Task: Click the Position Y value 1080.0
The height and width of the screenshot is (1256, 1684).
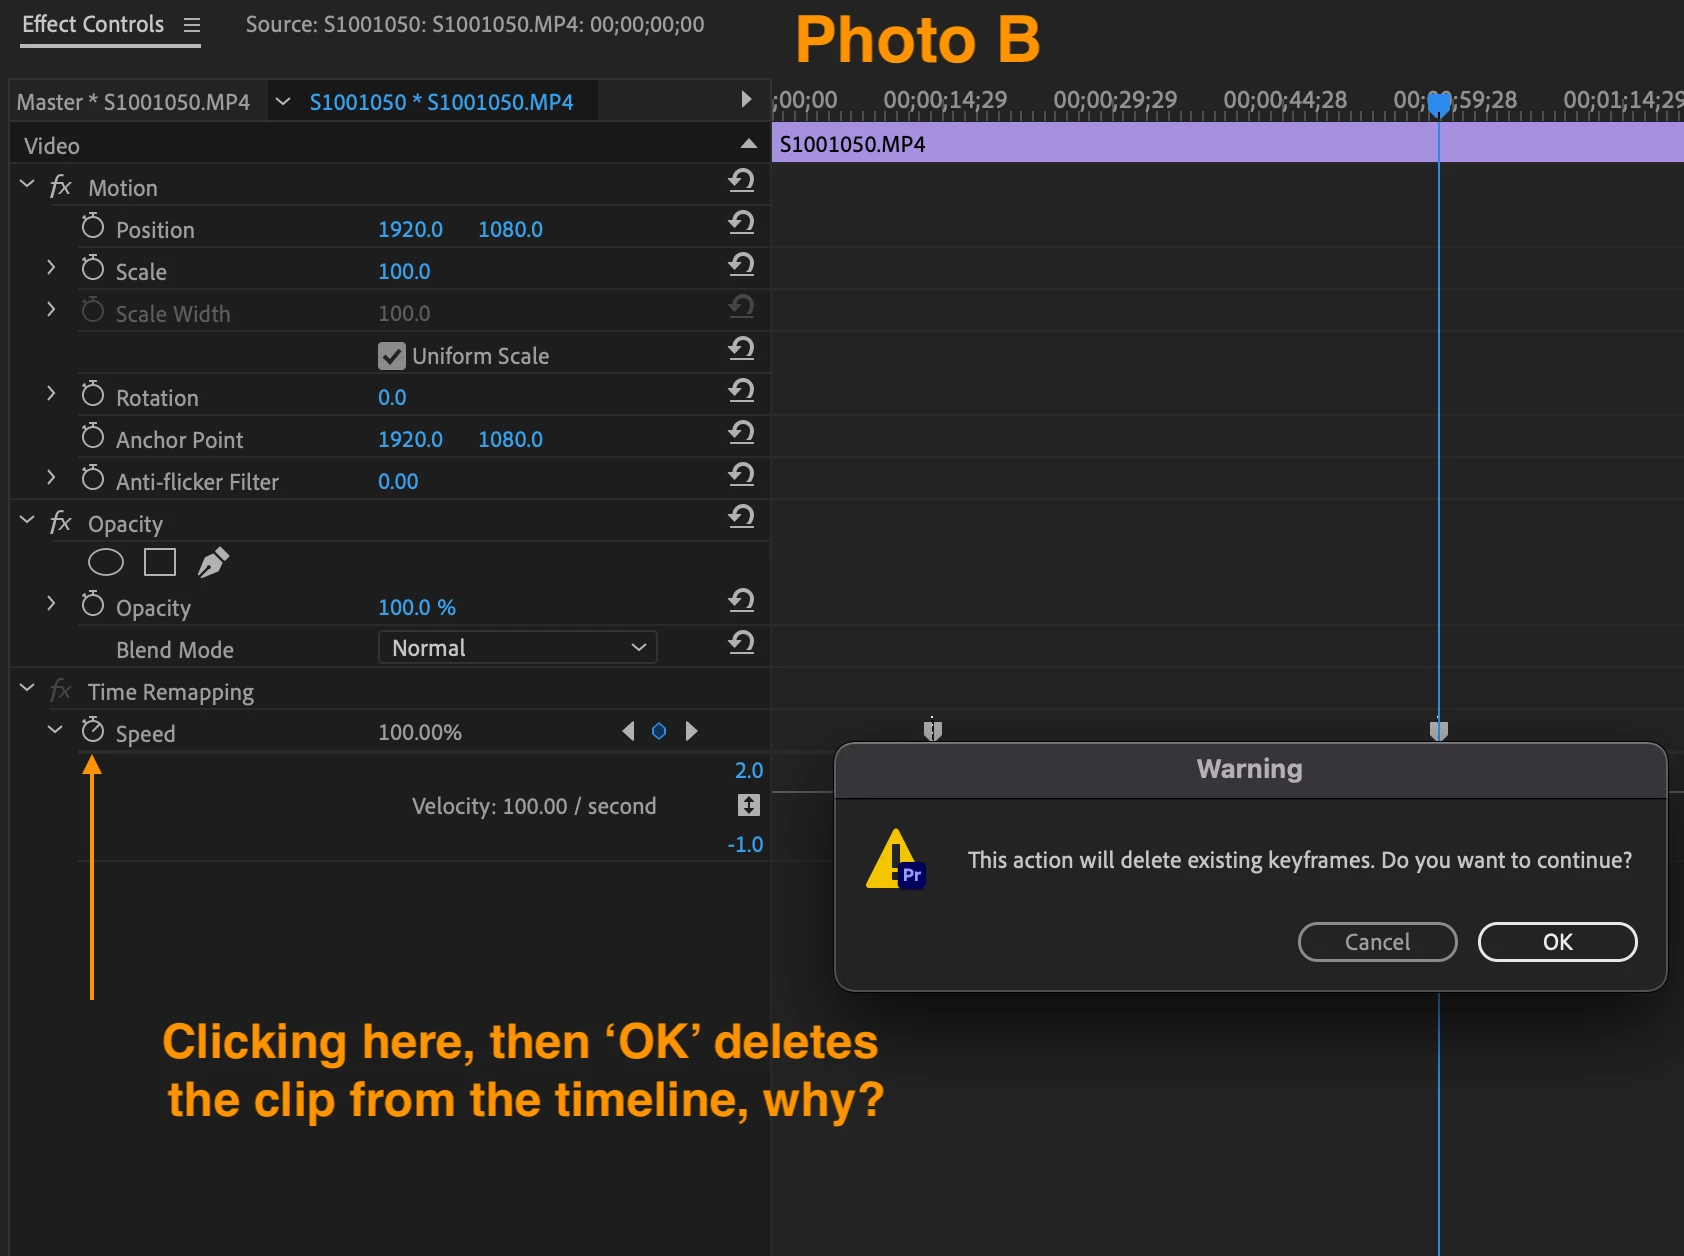Action: (510, 229)
